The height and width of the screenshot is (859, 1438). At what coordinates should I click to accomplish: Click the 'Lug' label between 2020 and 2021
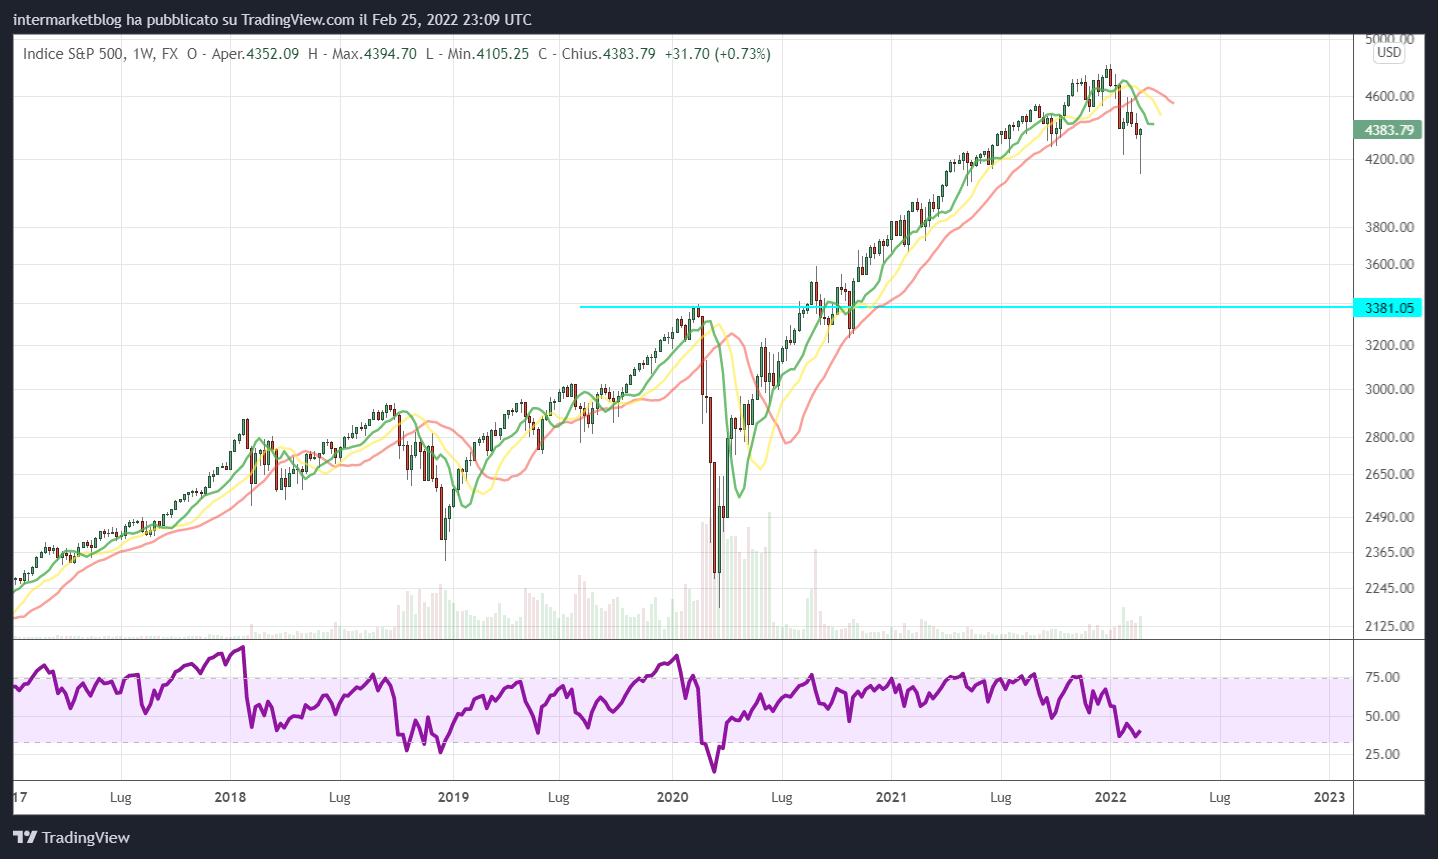click(782, 797)
